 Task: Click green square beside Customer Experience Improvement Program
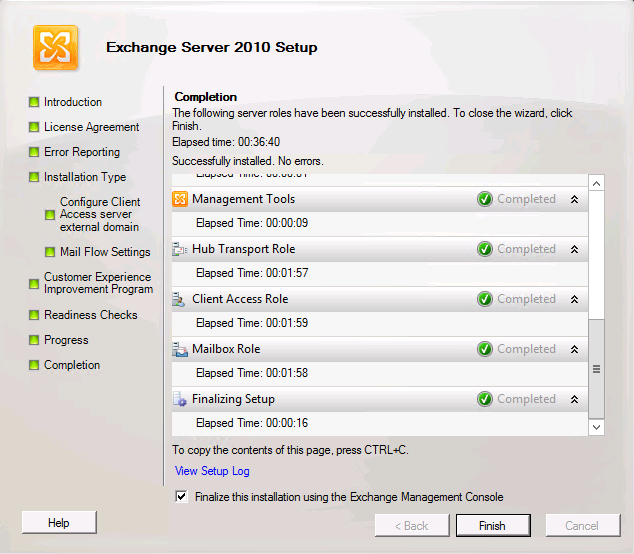[x=34, y=283]
